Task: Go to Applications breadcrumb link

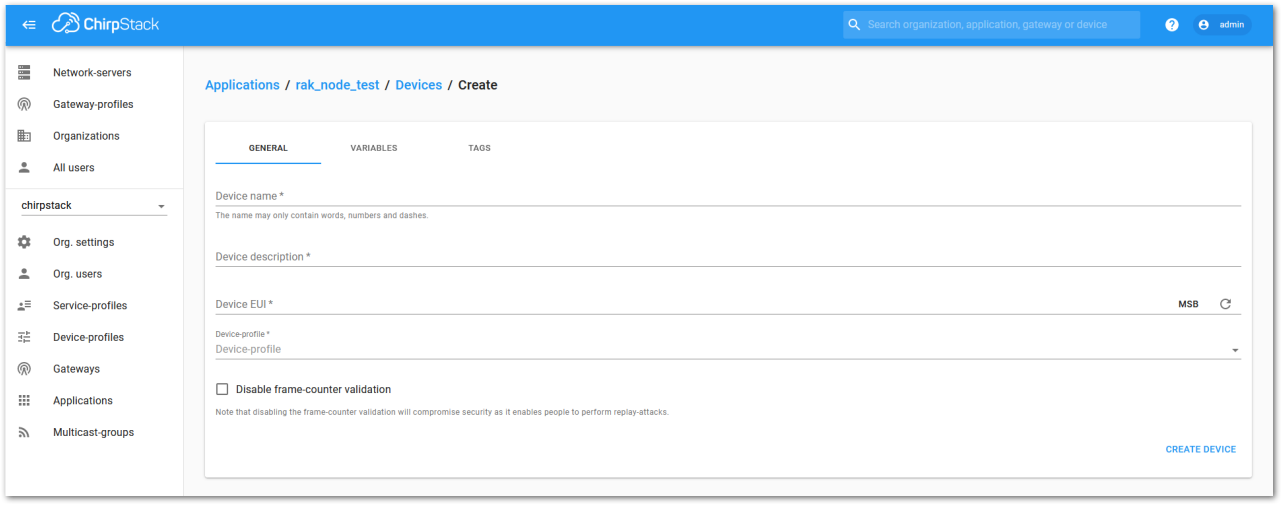Action: pos(242,85)
